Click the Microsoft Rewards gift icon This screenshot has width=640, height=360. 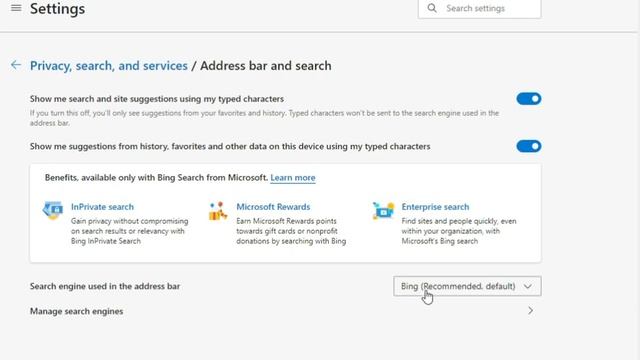218,211
